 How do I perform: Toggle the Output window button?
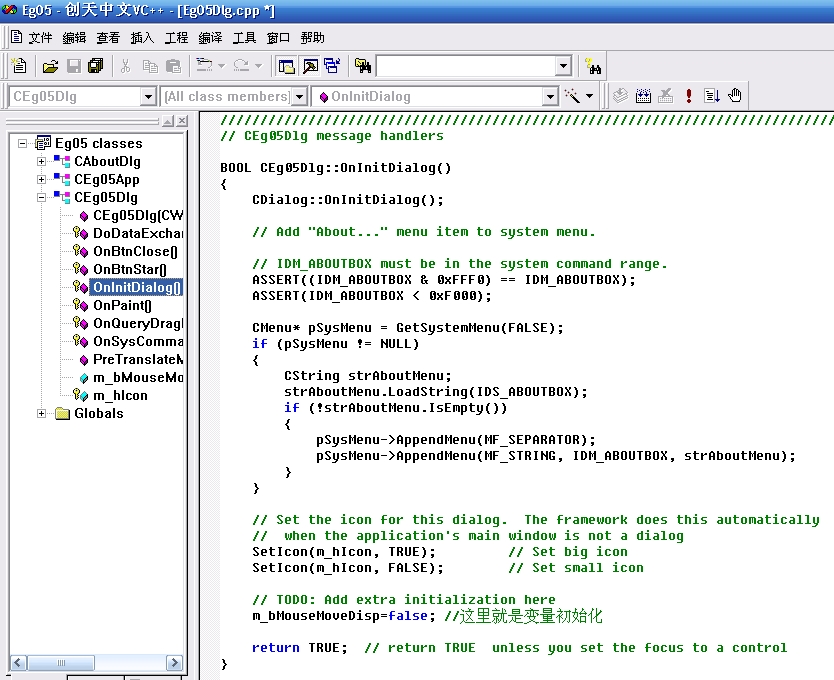coord(310,66)
